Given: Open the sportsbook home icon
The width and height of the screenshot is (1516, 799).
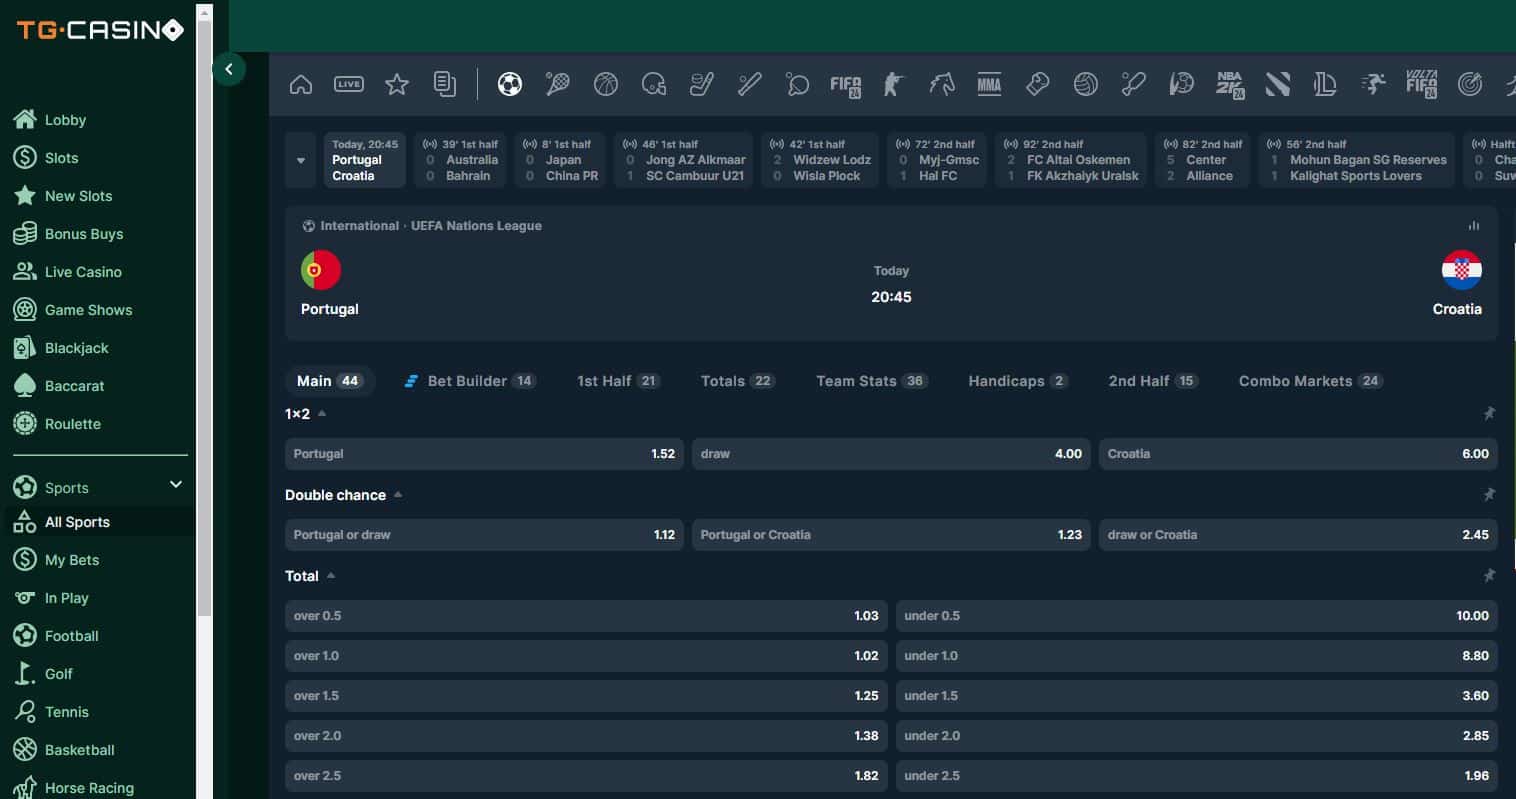Looking at the screenshot, I should coord(301,84).
